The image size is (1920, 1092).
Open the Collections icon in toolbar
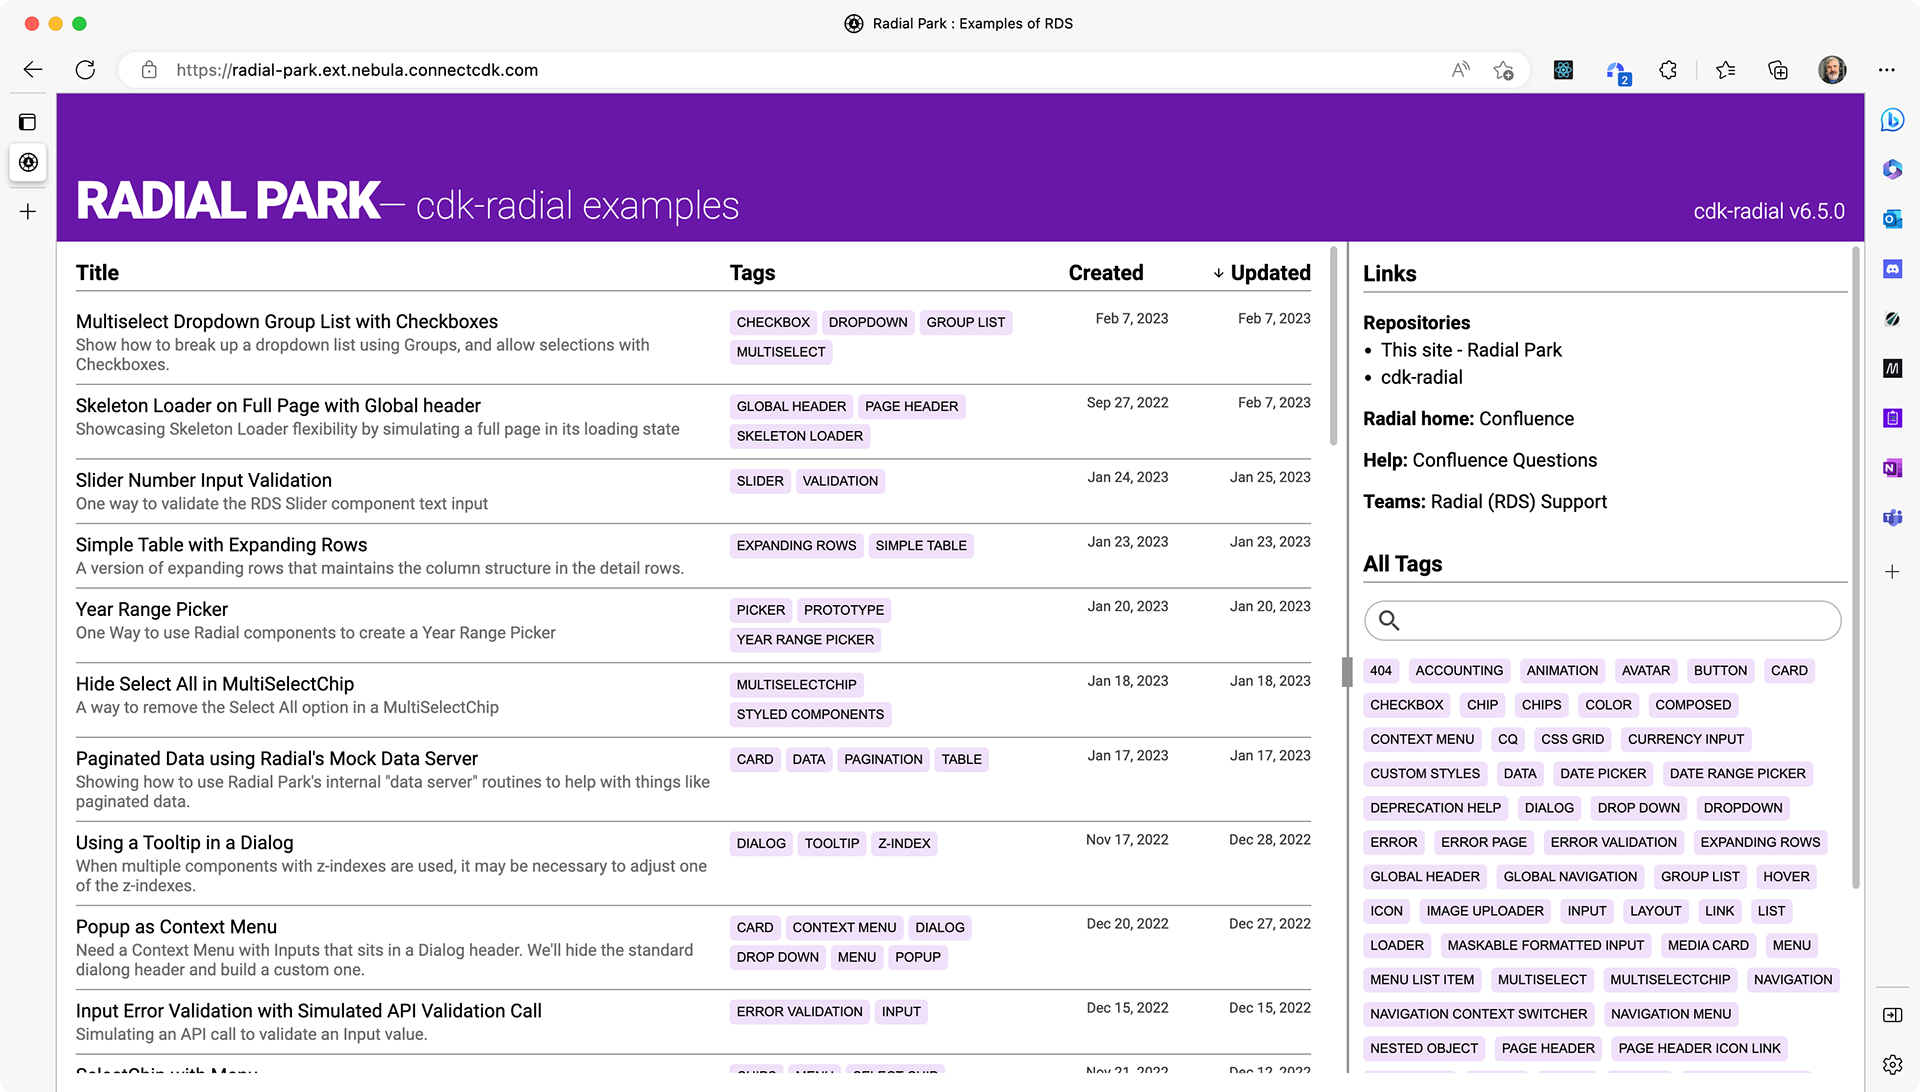coord(1778,70)
